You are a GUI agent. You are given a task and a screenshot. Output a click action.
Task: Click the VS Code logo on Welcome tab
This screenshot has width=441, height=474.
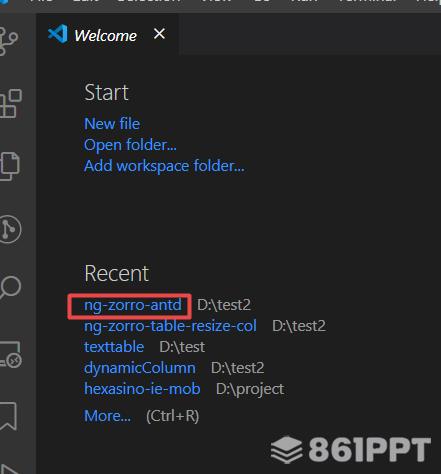point(58,34)
